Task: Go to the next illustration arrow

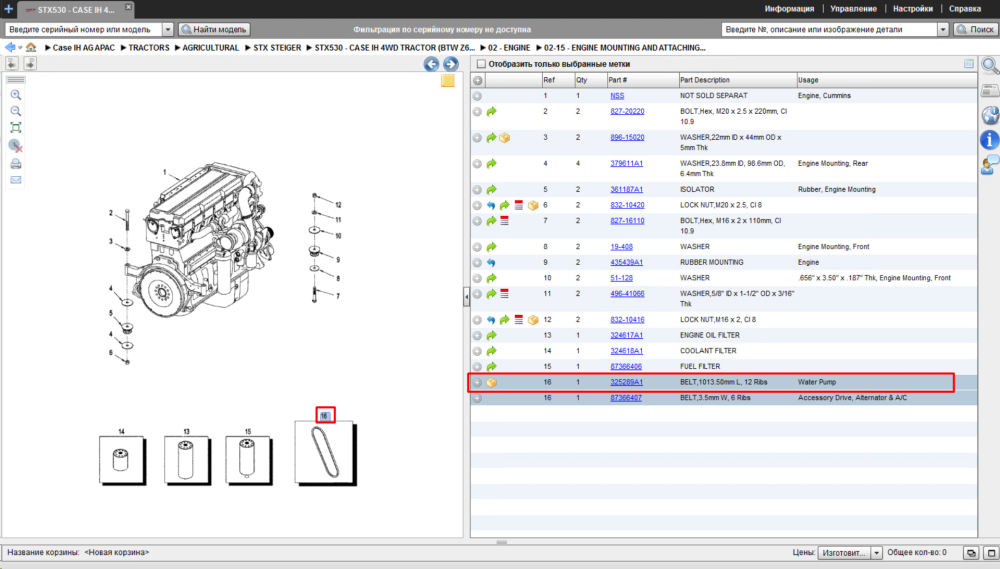Action: click(x=451, y=64)
